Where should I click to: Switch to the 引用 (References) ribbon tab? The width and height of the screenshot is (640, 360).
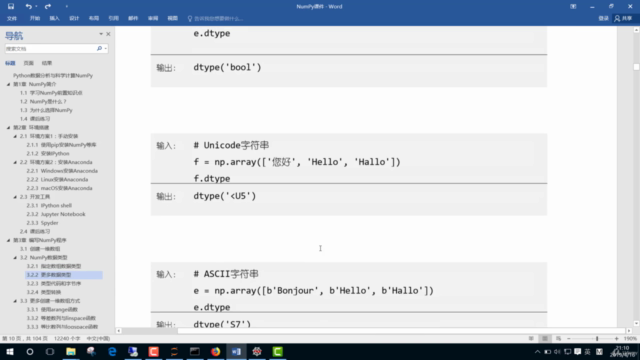point(113,18)
